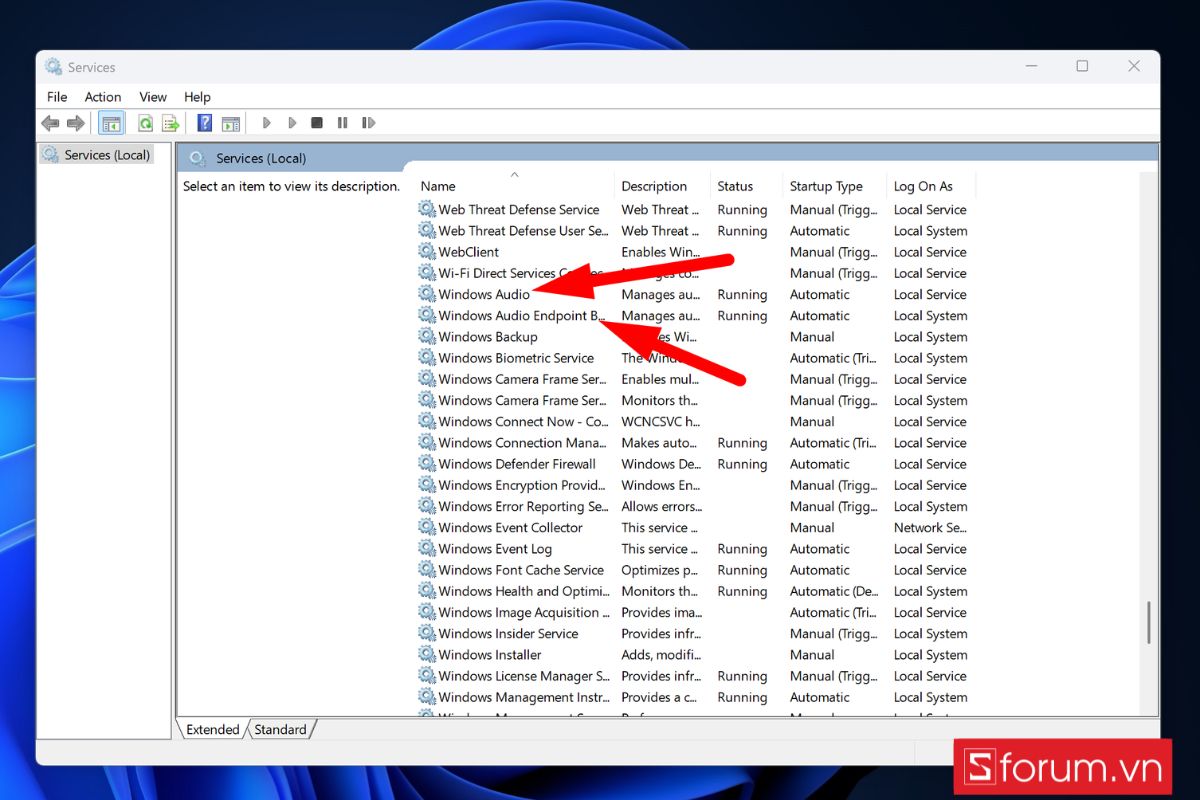
Task: Click the "Makes auto..." description cell
Action: 659,443
